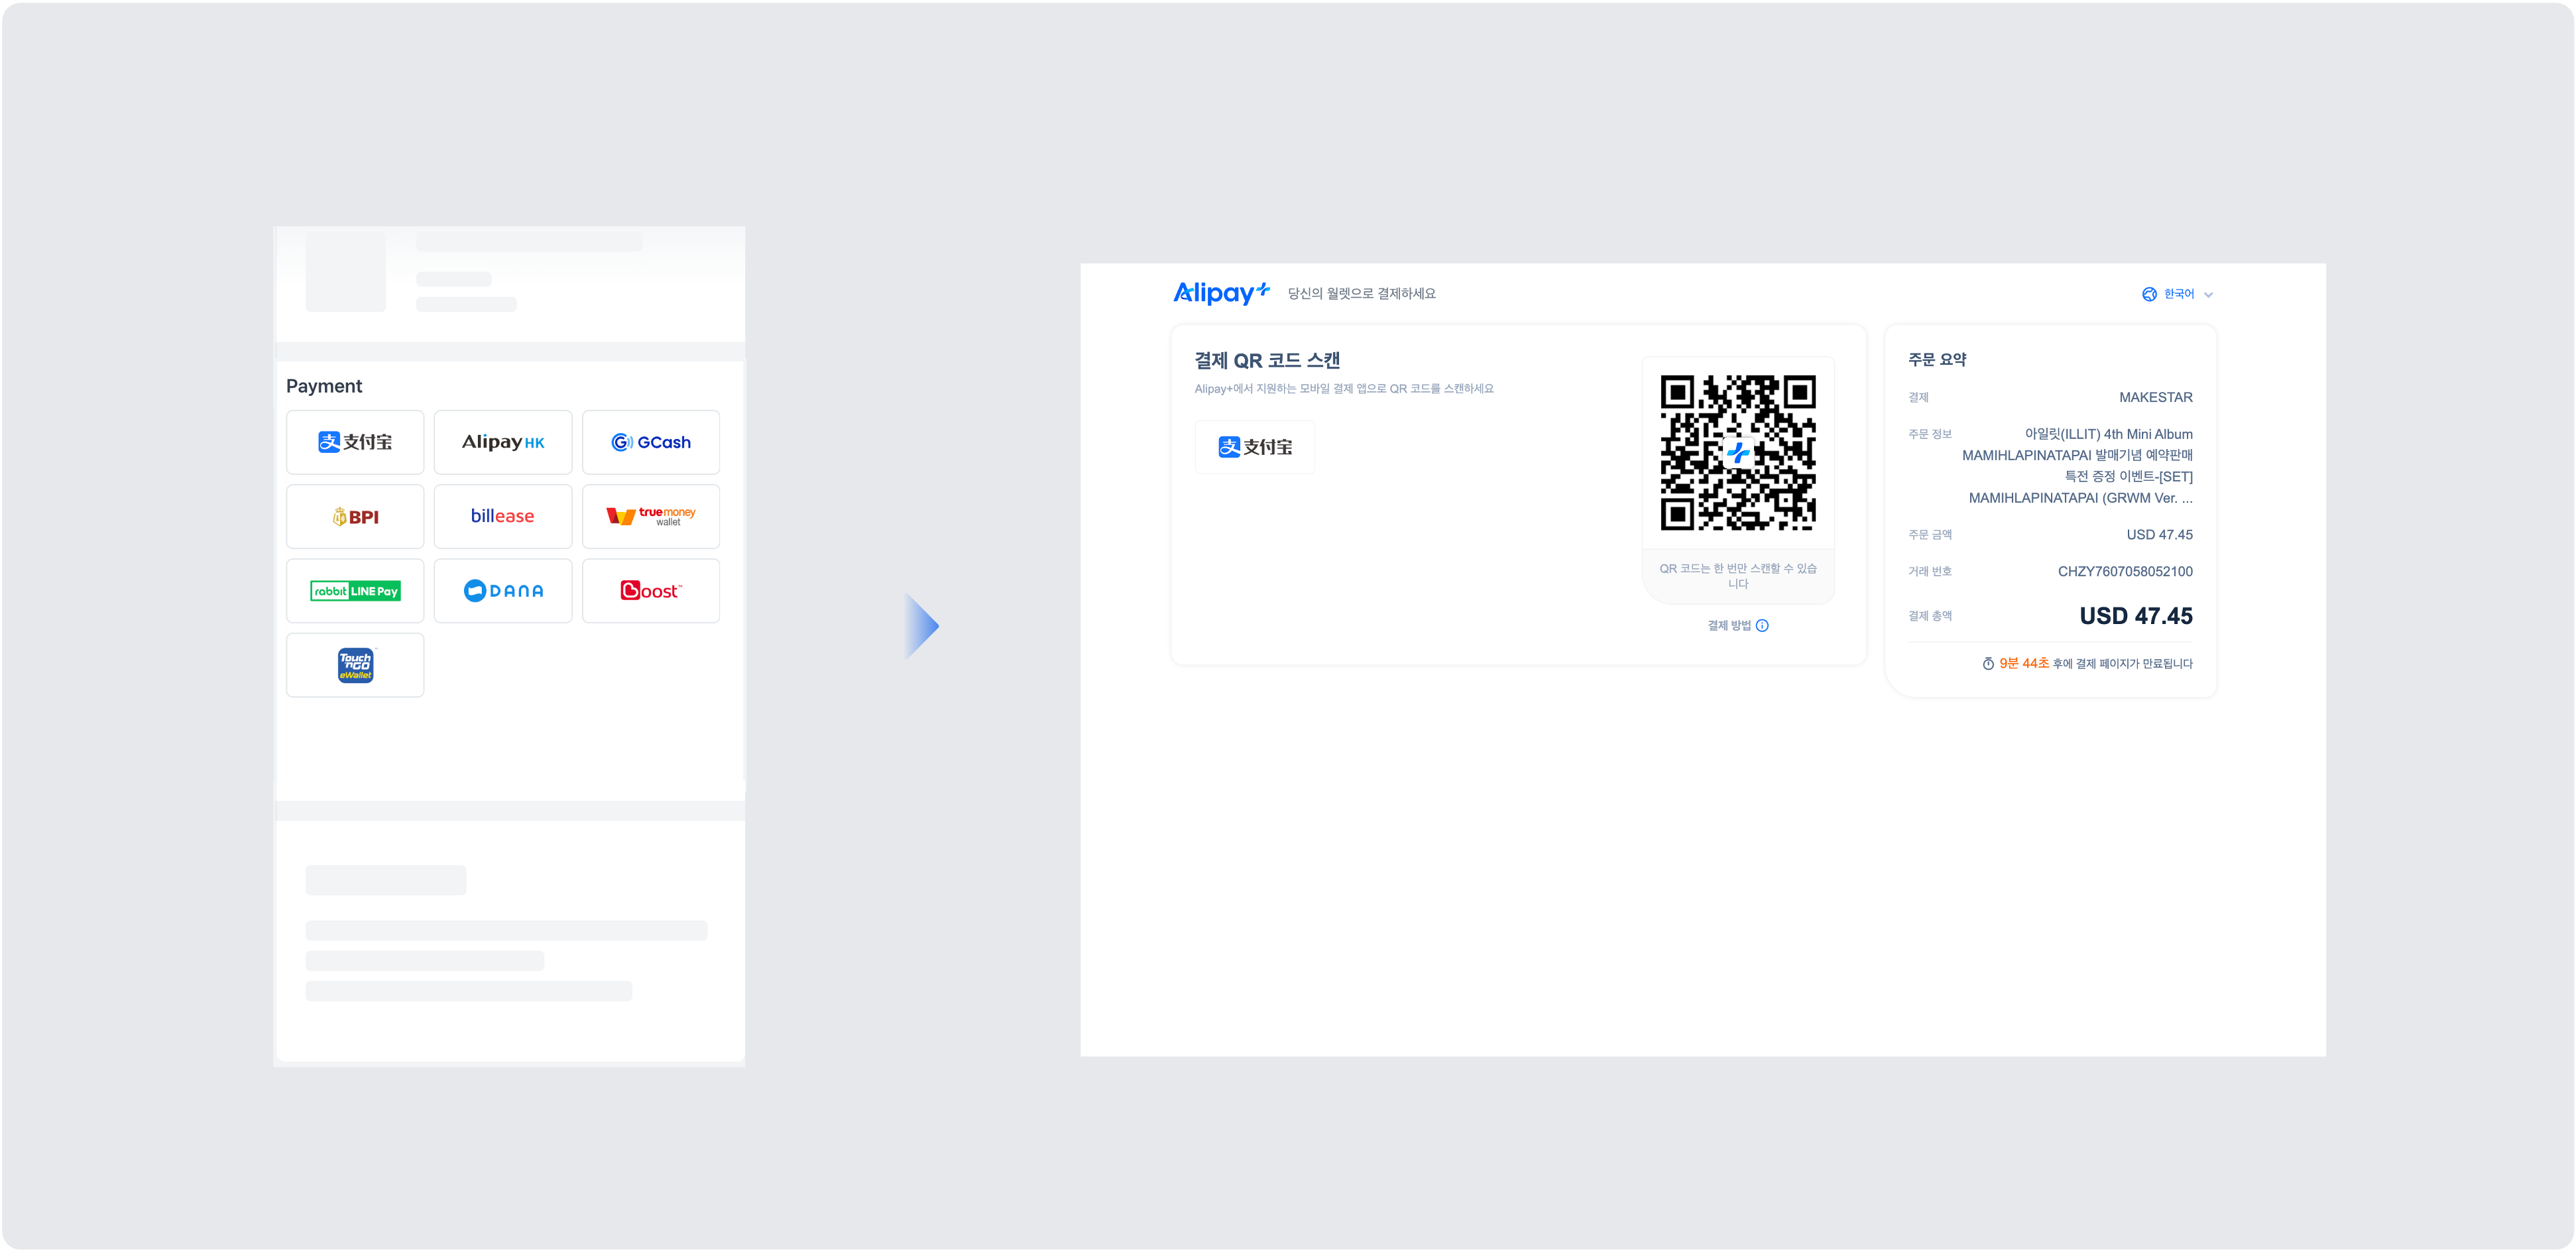Pick the Boost payment option
Screen dimensions: 2576x1252
click(651, 591)
